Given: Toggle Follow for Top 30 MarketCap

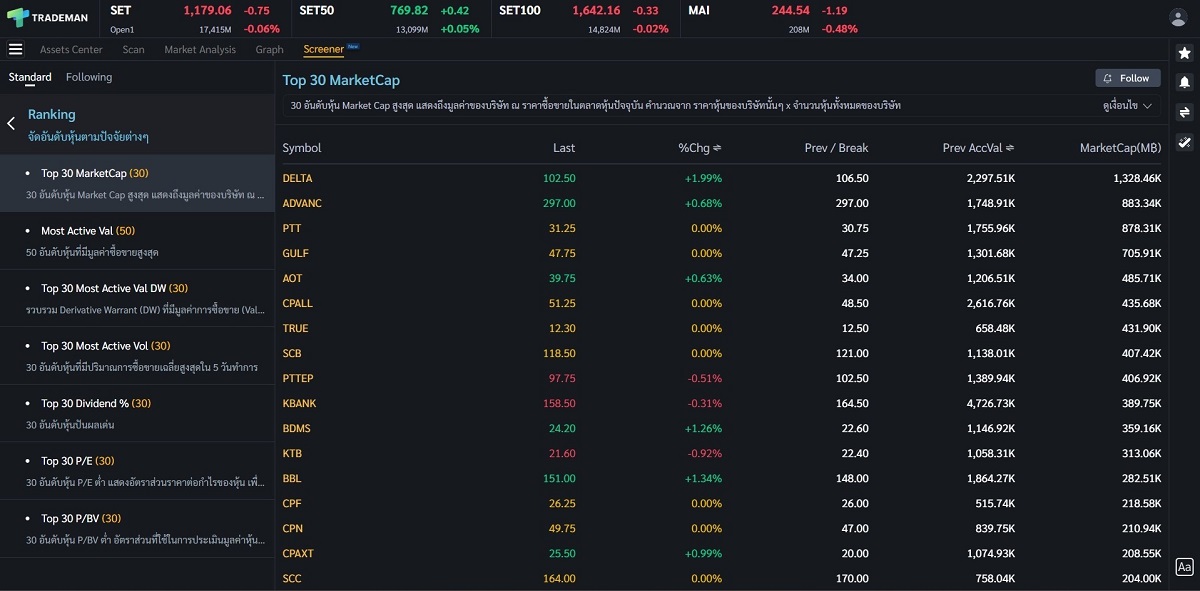Looking at the screenshot, I should tap(1127, 78).
